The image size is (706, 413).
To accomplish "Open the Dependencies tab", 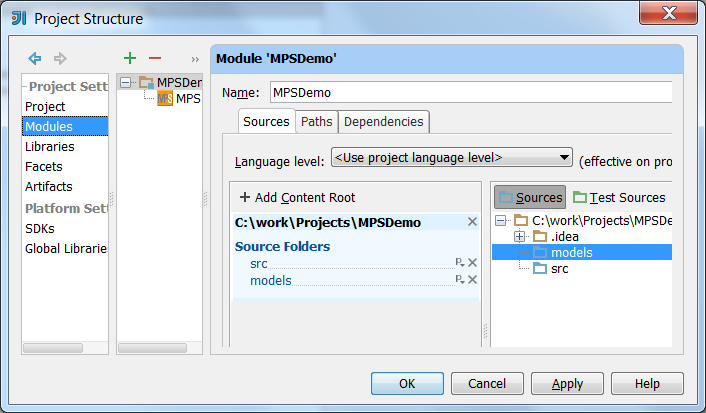I will point(384,122).
